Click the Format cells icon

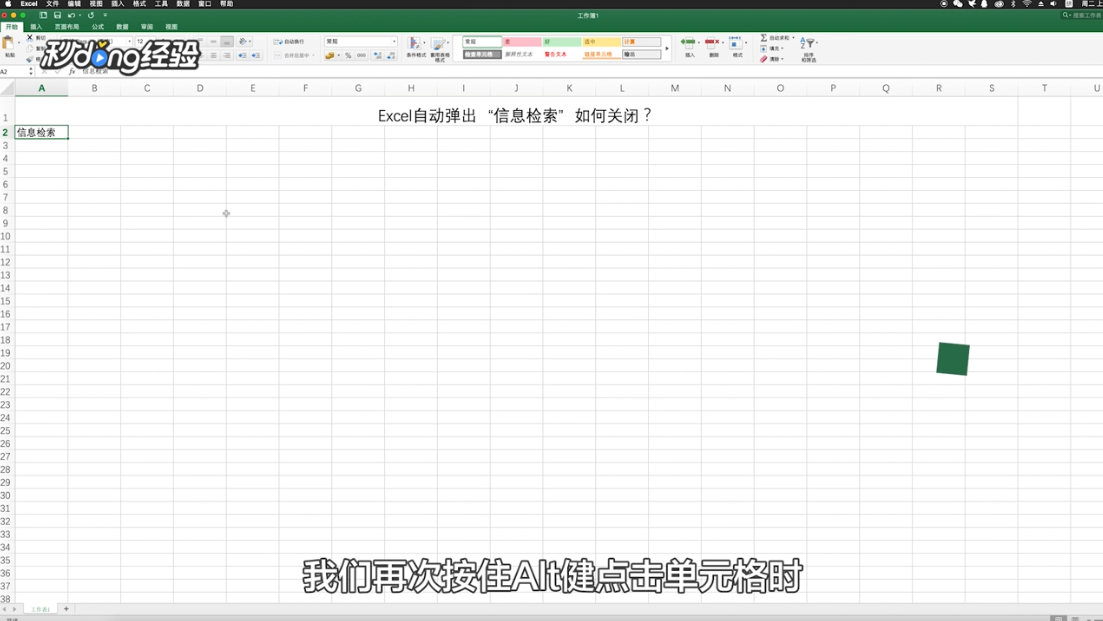click(x=735, y=43)
